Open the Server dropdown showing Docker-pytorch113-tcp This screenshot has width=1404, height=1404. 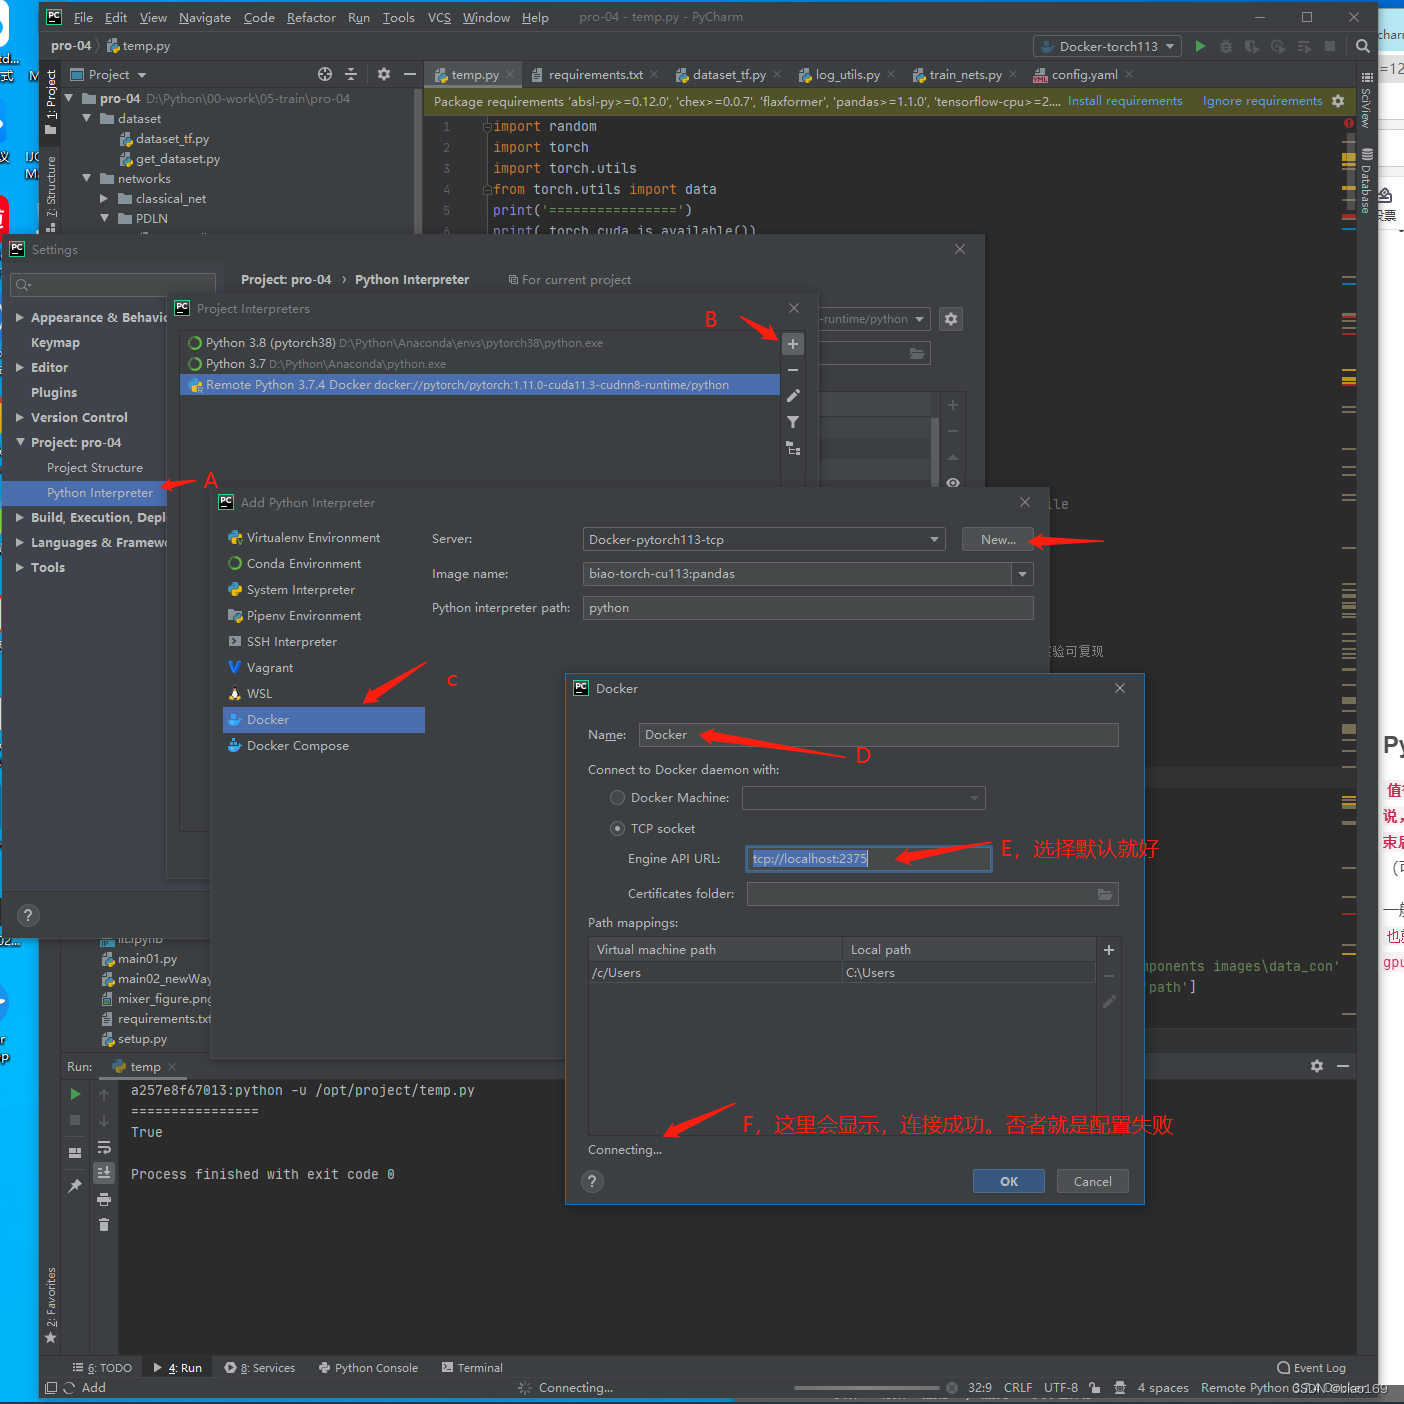click(932, 539)
